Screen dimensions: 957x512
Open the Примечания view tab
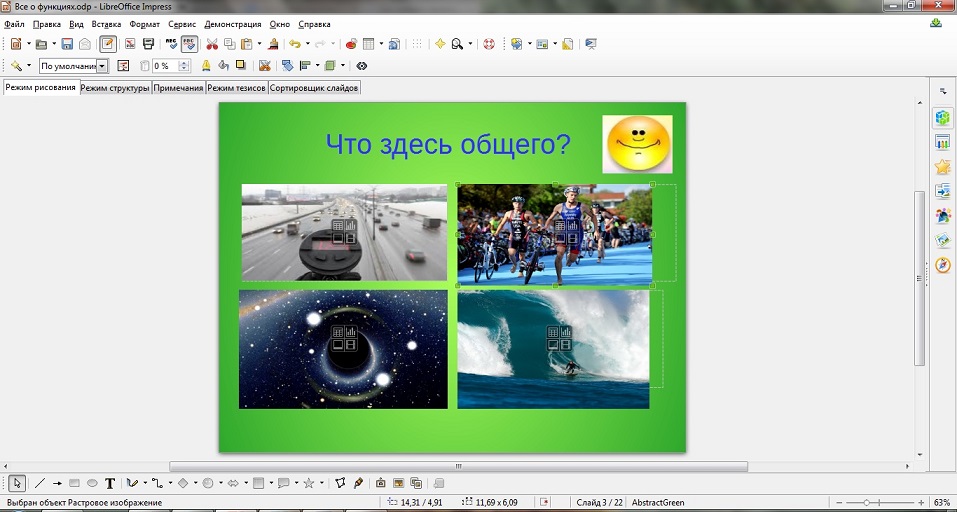pos(178,88)
